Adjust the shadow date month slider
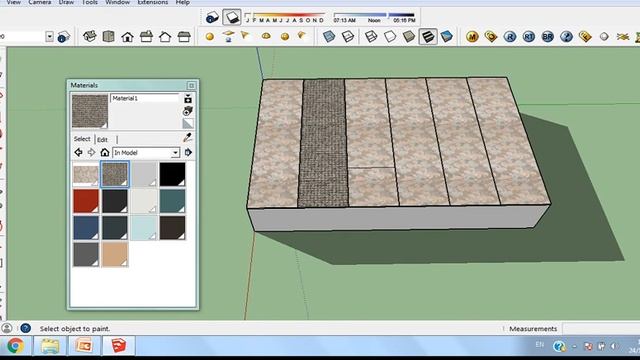 point(284,17)
